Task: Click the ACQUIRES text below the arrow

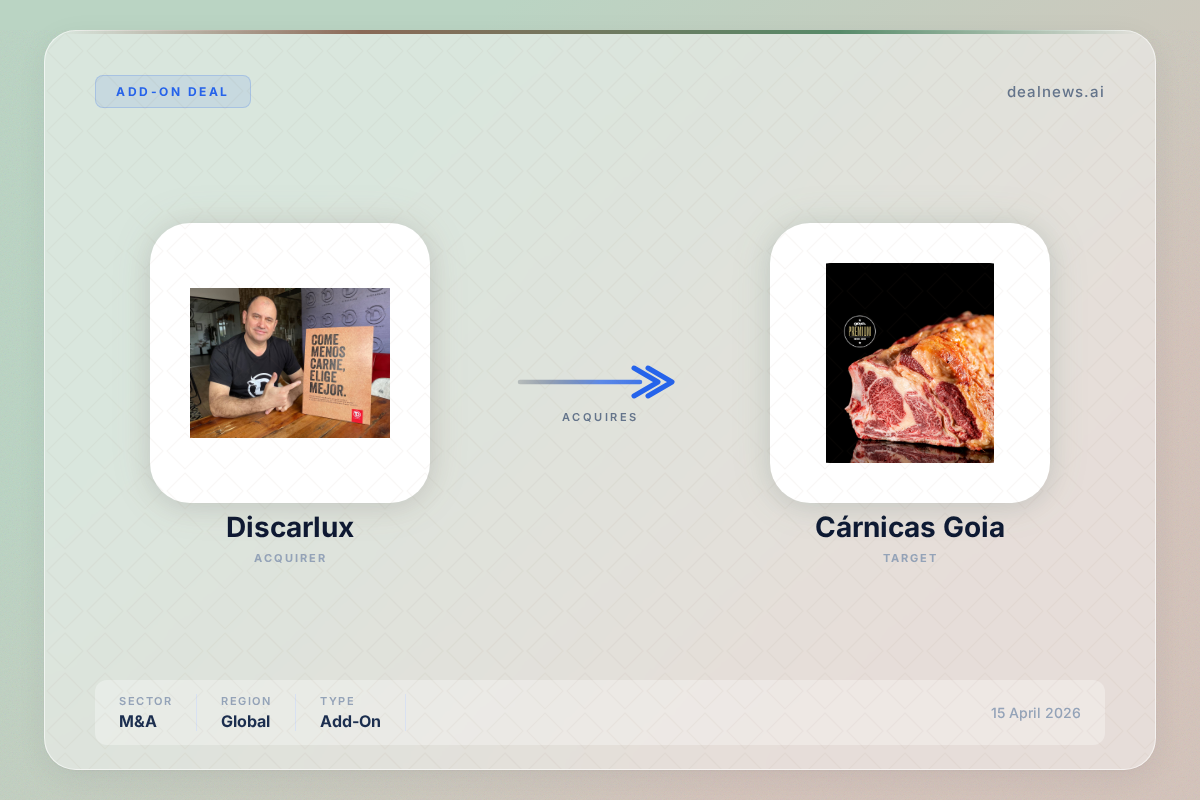Action: pos(599,417)
